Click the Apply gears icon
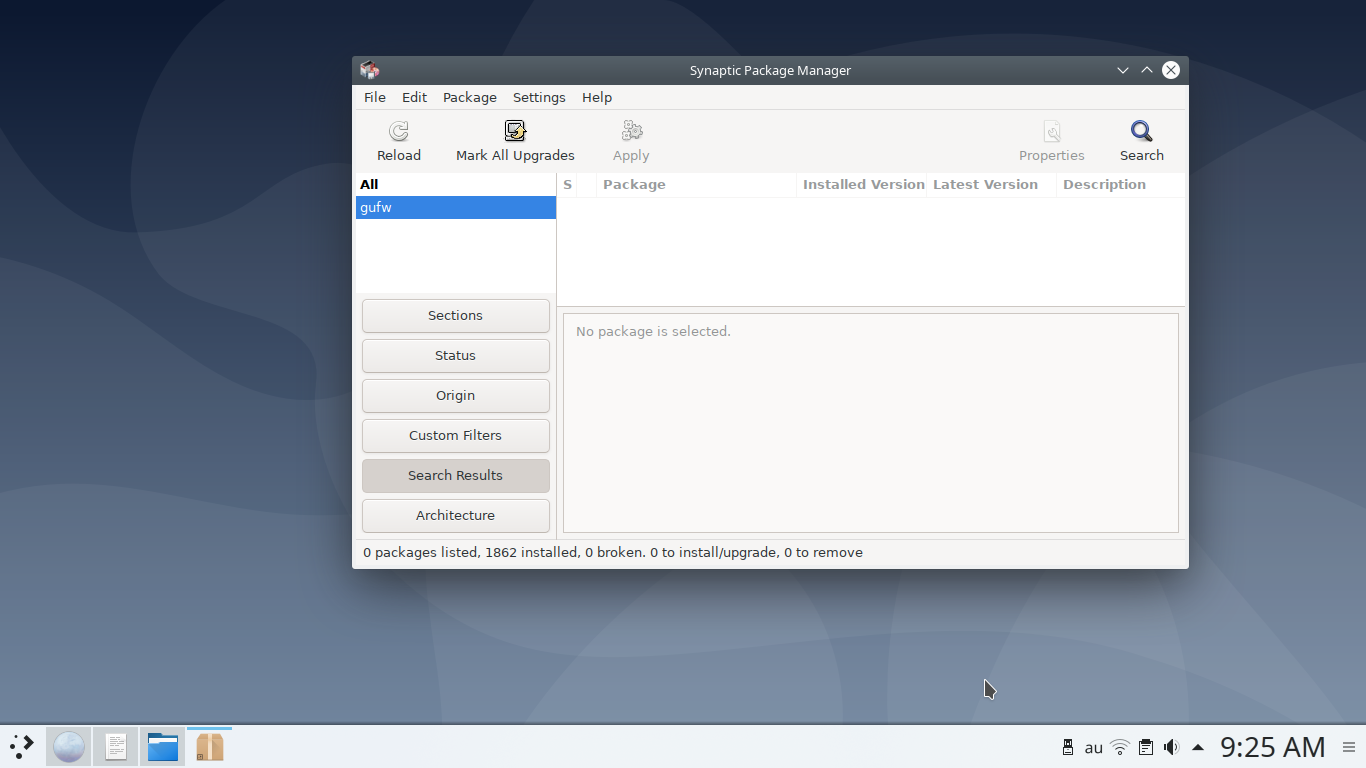Screen dimensions: 1366x768 (632, 131)
